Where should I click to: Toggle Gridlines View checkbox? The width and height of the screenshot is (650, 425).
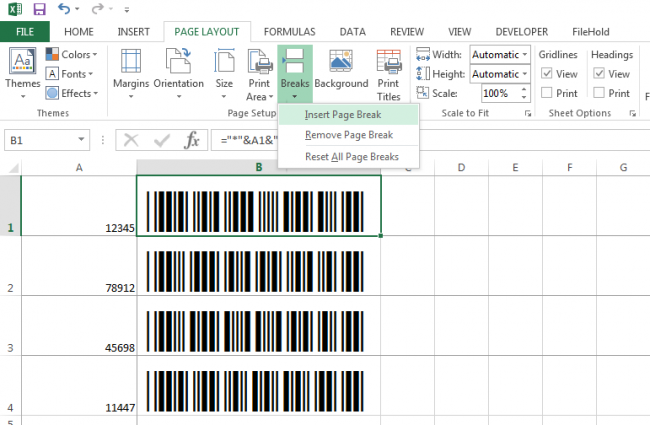tap(547, 74)
